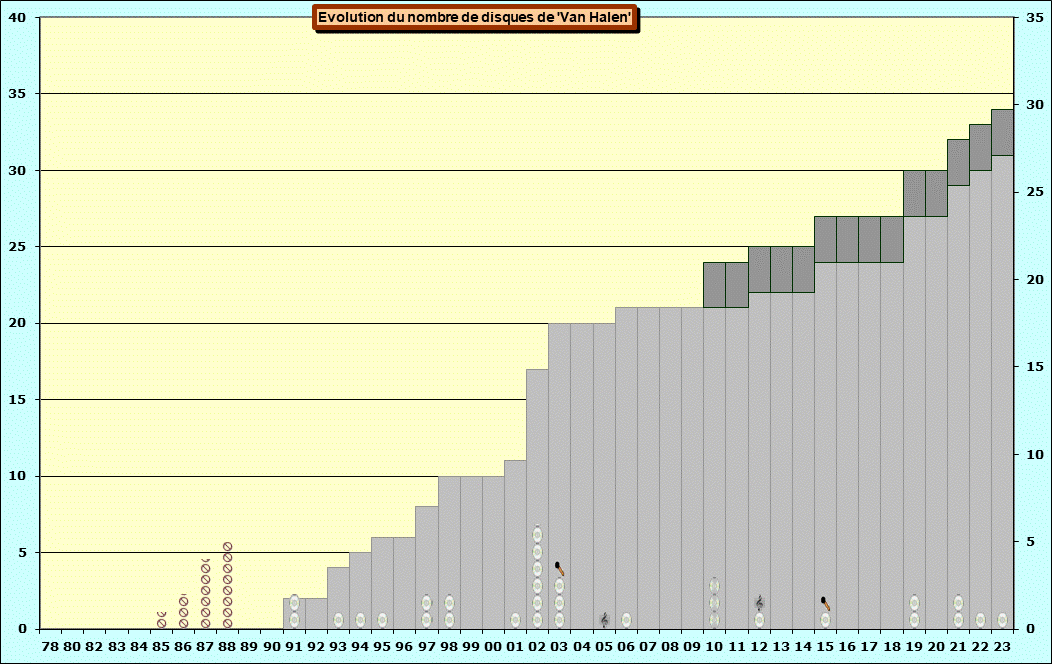The height and width of the screenshot is (664, 1052).
Task: Click the x-axis year label '00'
Action: point(493,647)
